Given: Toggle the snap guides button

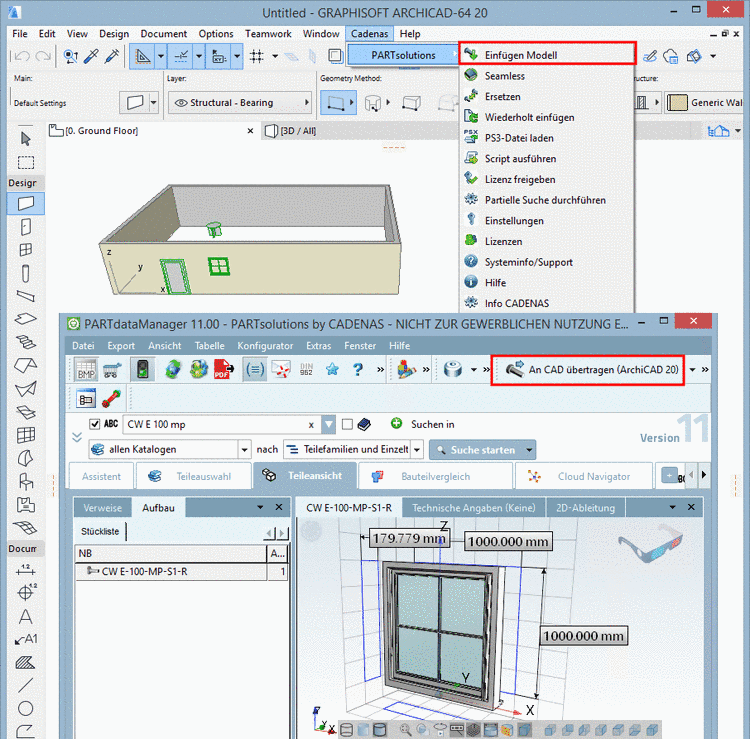Looking at the screenshot, I should tap(181, 56).
